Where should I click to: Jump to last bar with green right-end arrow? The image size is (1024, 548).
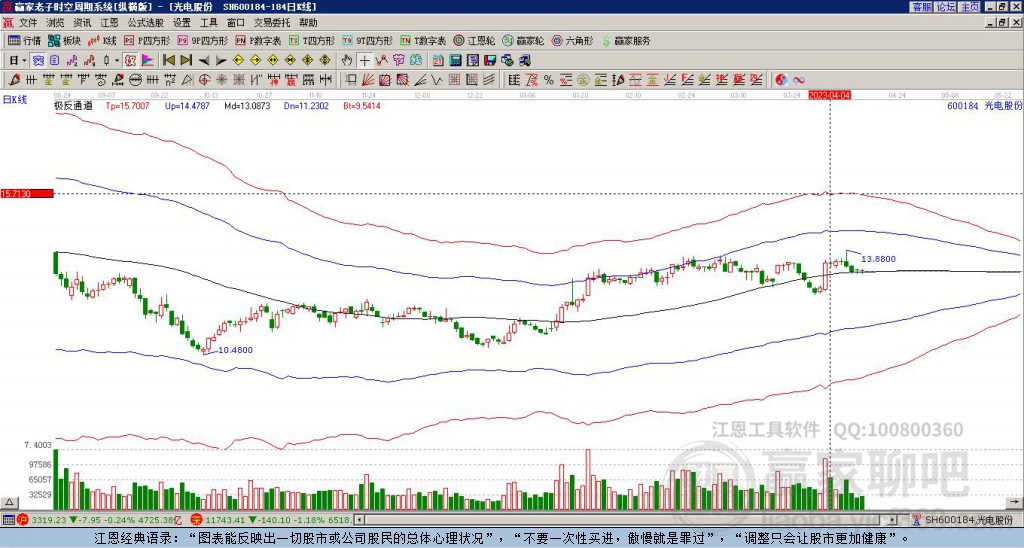(x=186, y=61)
